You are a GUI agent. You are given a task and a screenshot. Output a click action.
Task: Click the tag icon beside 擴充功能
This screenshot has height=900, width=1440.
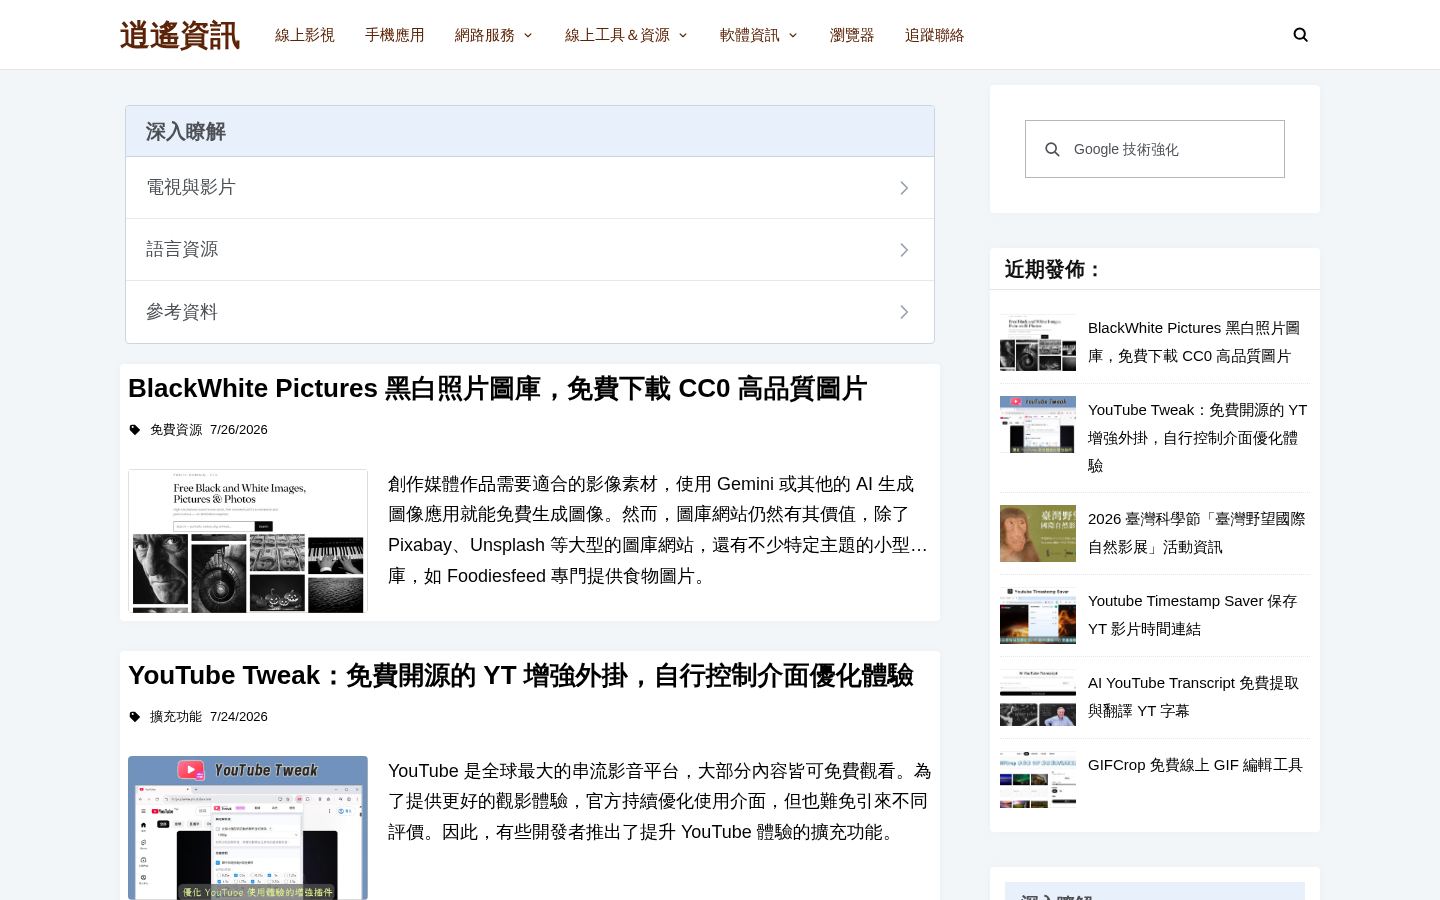point(135,717)
